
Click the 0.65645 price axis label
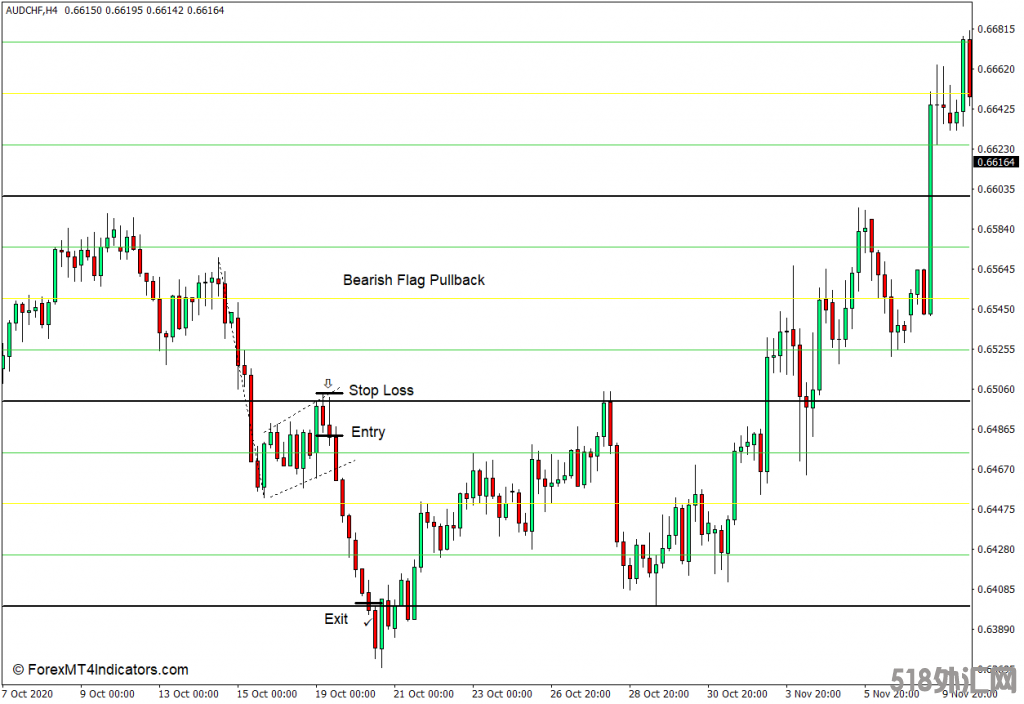point(997,269)
